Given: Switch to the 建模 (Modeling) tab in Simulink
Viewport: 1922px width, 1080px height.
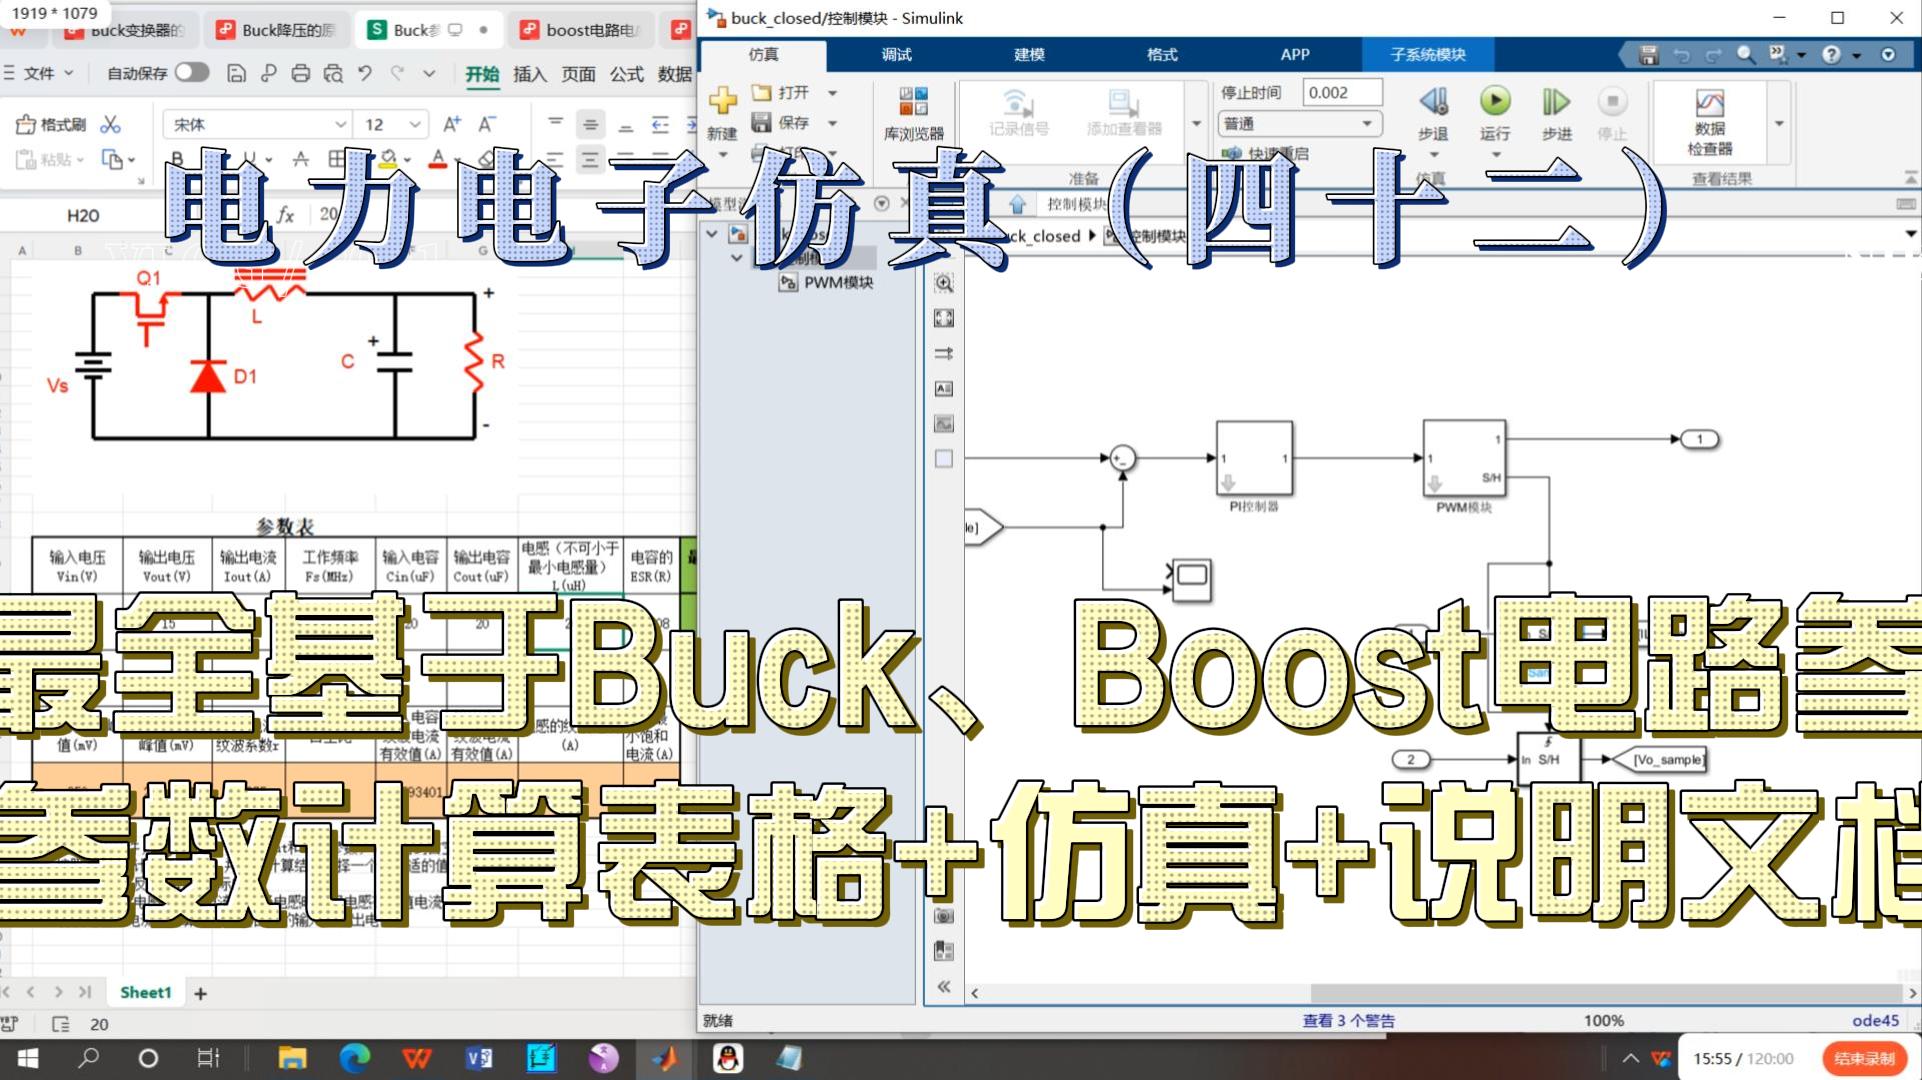Looking at the screenshot, I should click(1029, 54).
